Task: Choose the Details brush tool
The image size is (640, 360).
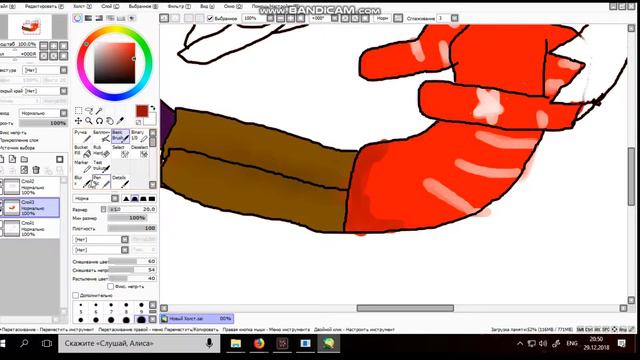Action: pos(120,181)
